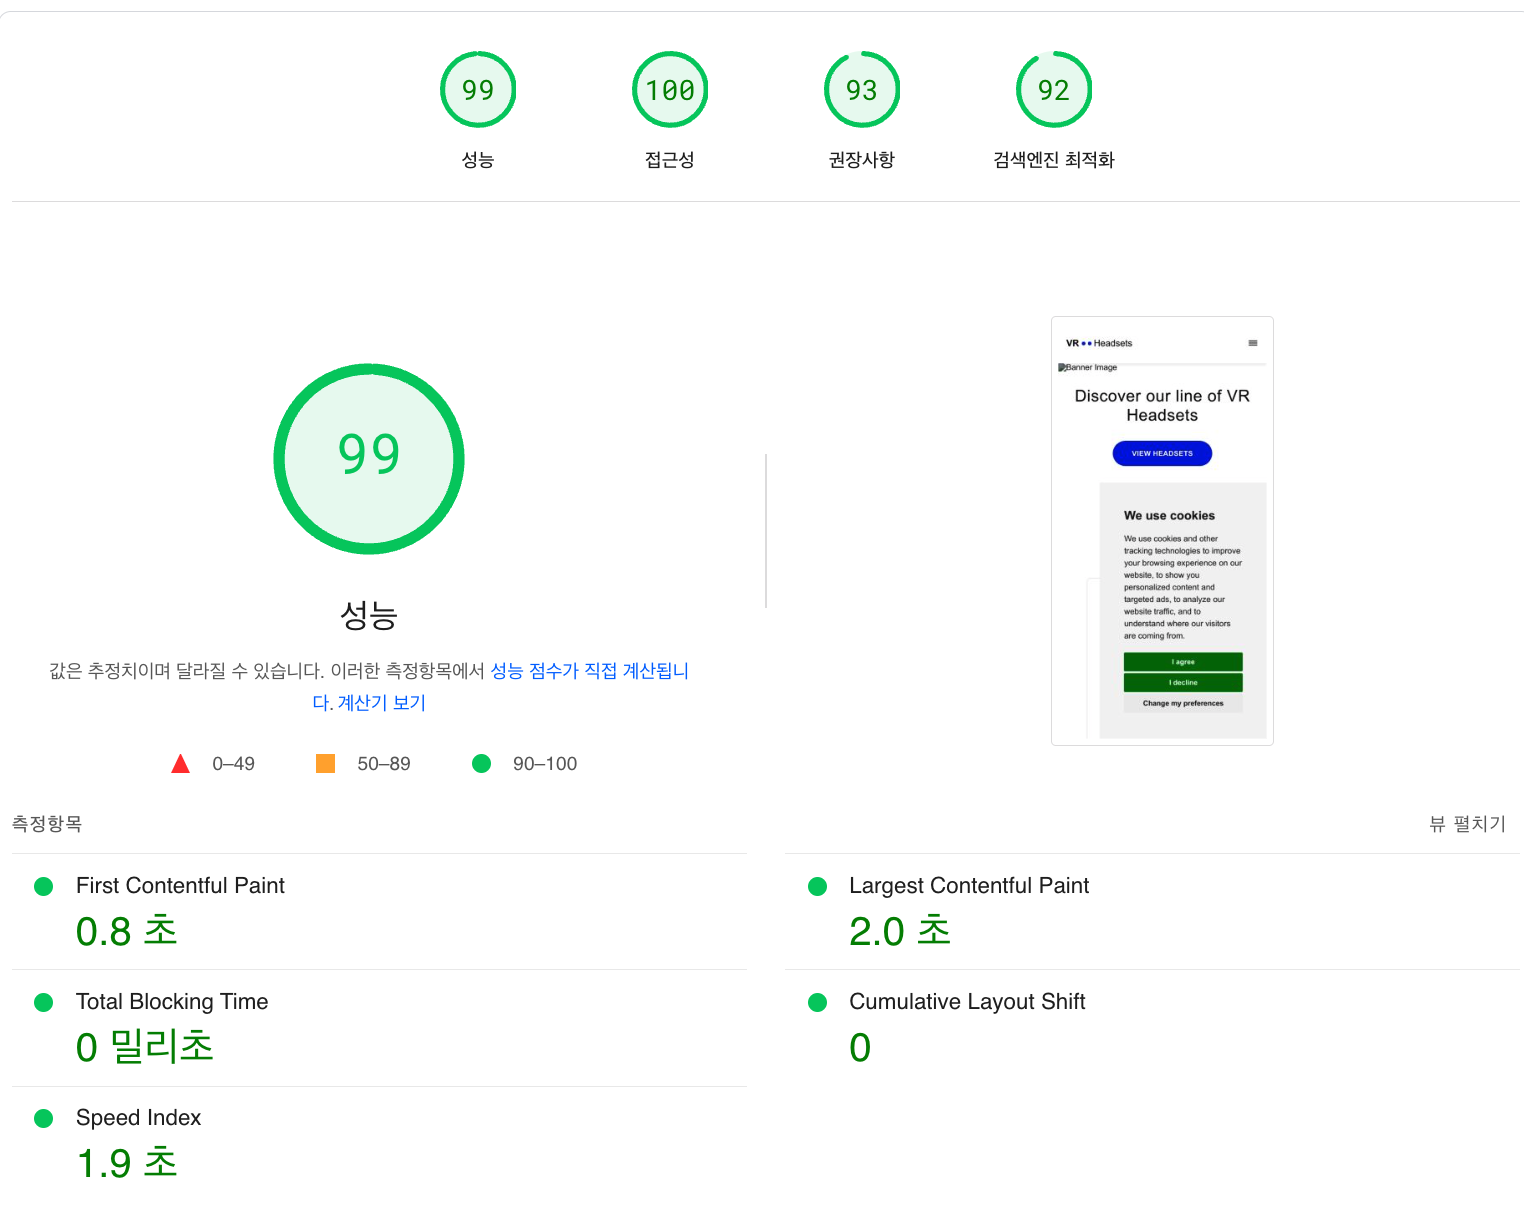Image resolution: width=1524 pixels, height=1210 pixels.
Task: Click the green dot beside Speed Index
Action: (x=43, y=1118)
